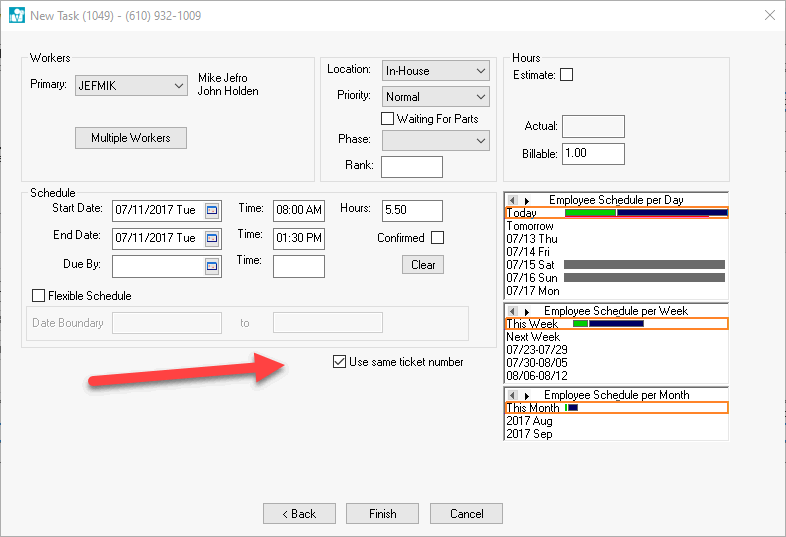Click the Billable hours field

click(x=593, y=154)
